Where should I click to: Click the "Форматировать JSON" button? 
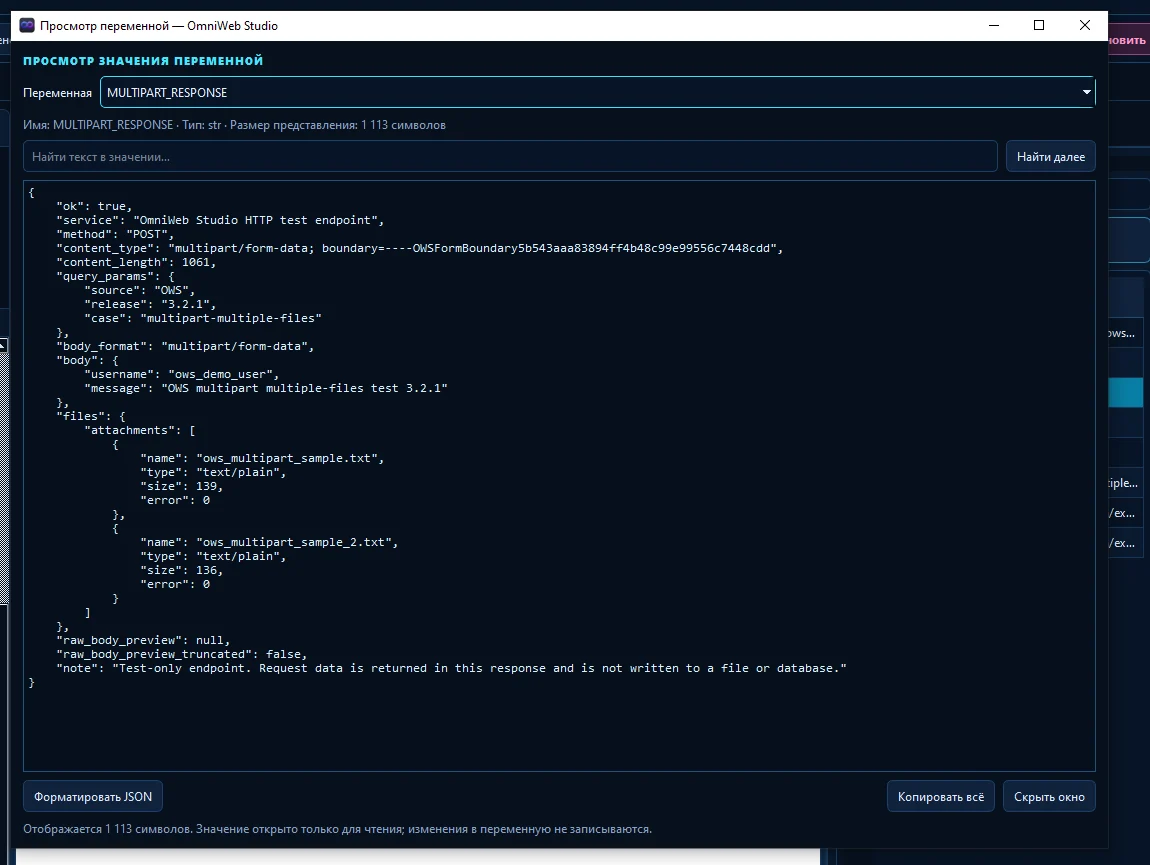(x=93, y=797)
